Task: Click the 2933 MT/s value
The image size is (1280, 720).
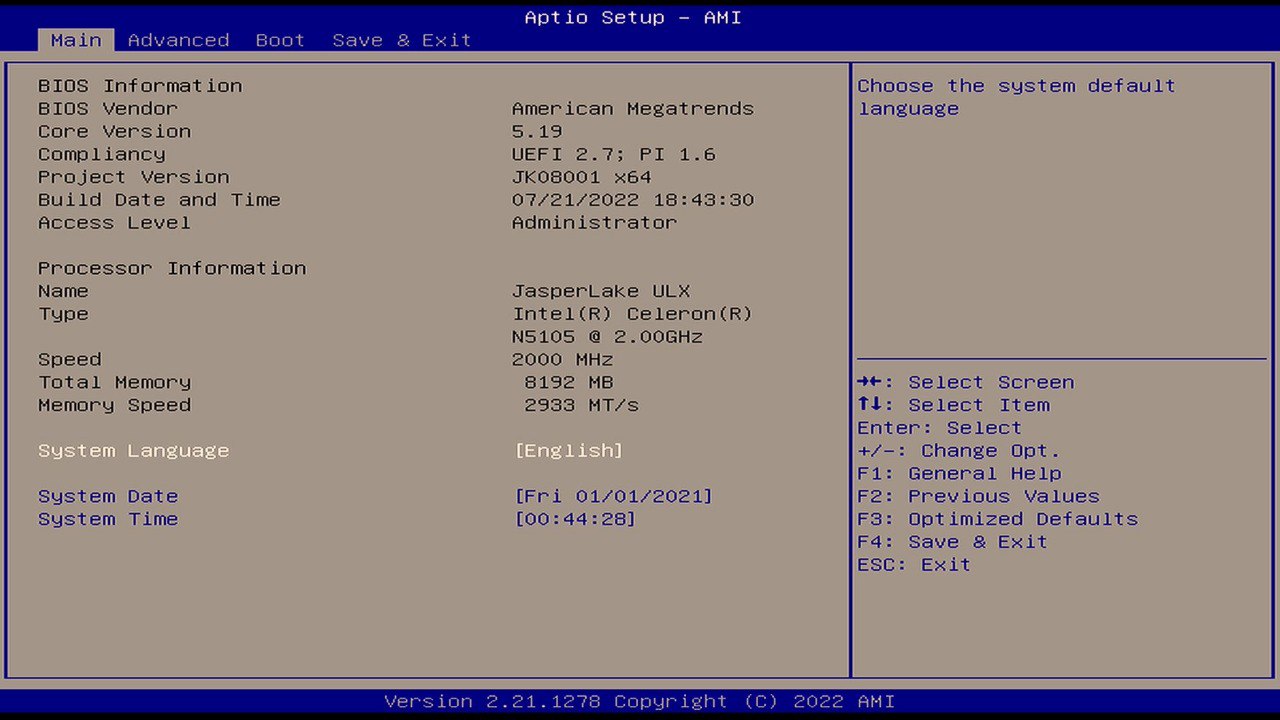Action: point(582,405)
